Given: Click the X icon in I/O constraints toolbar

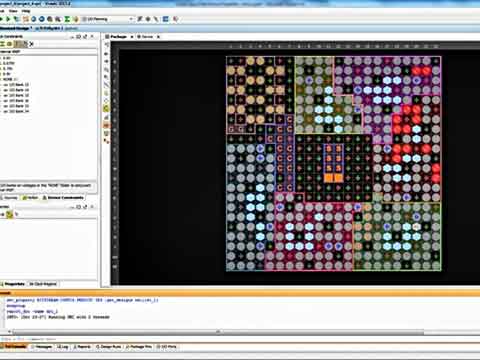Looking at the screenshot, I should (32, 44).
